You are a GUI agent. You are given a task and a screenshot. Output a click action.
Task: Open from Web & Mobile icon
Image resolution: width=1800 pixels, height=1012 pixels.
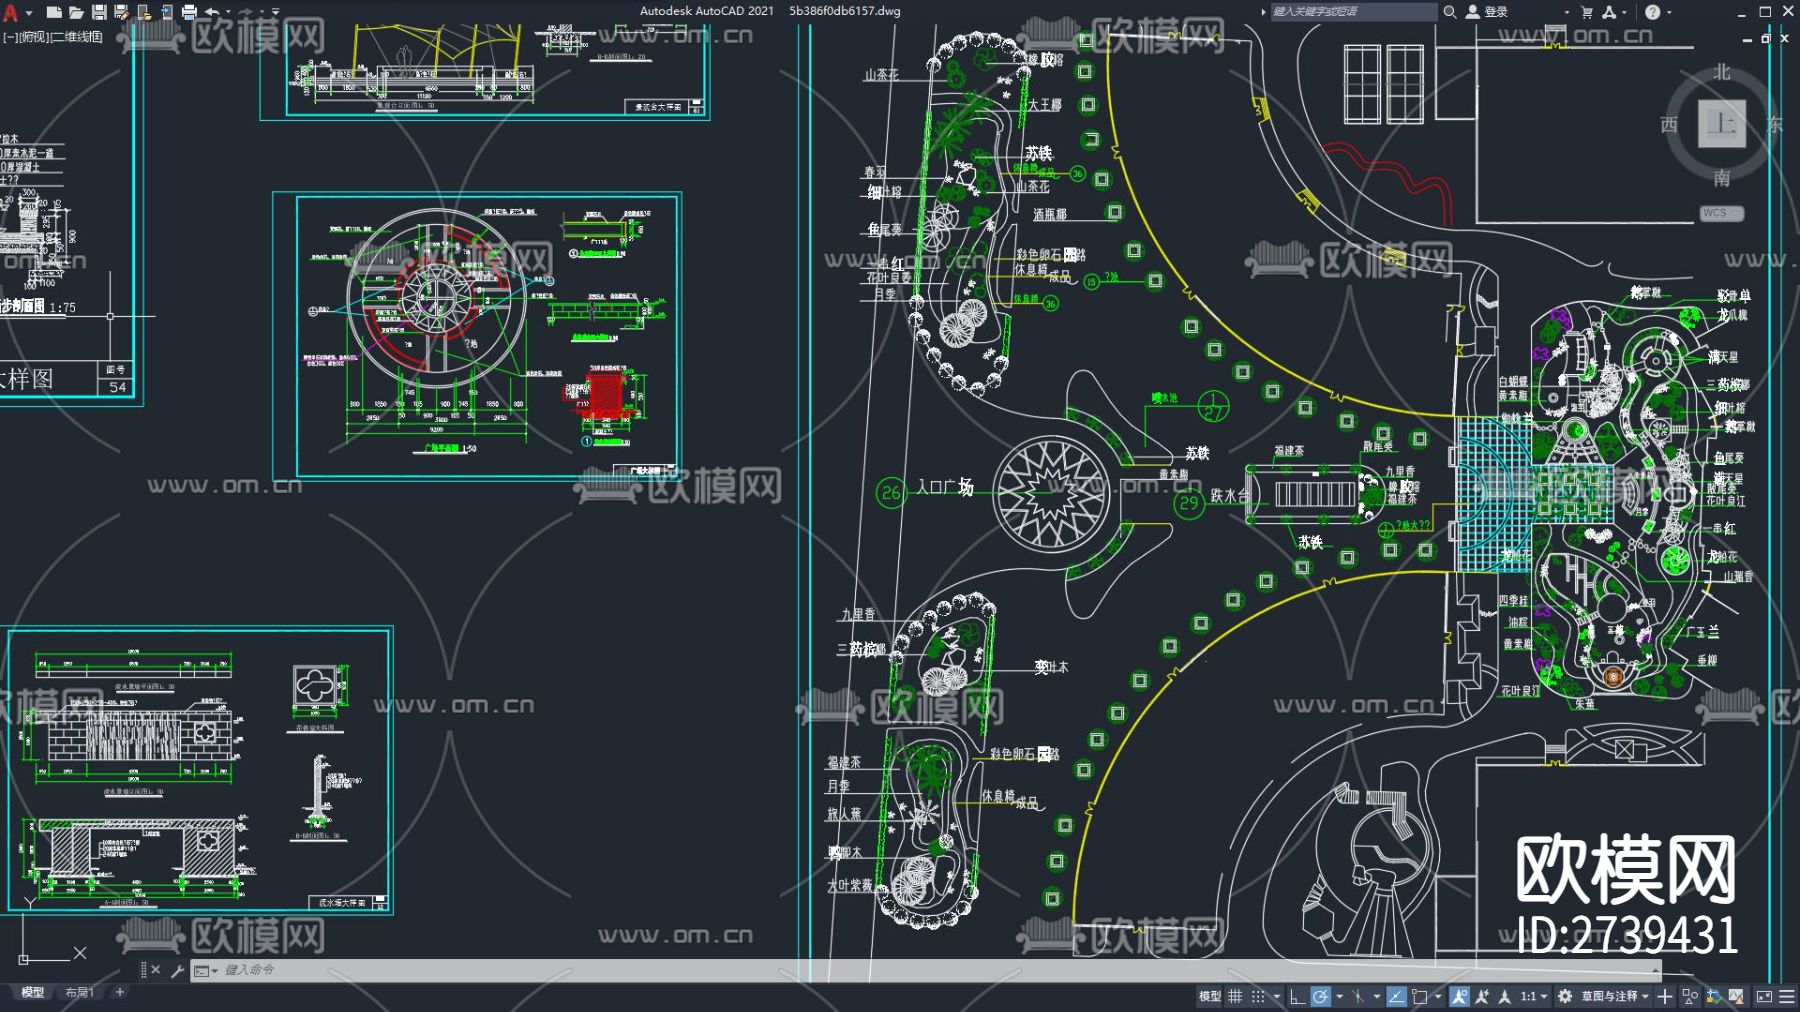tap(144, 12)
